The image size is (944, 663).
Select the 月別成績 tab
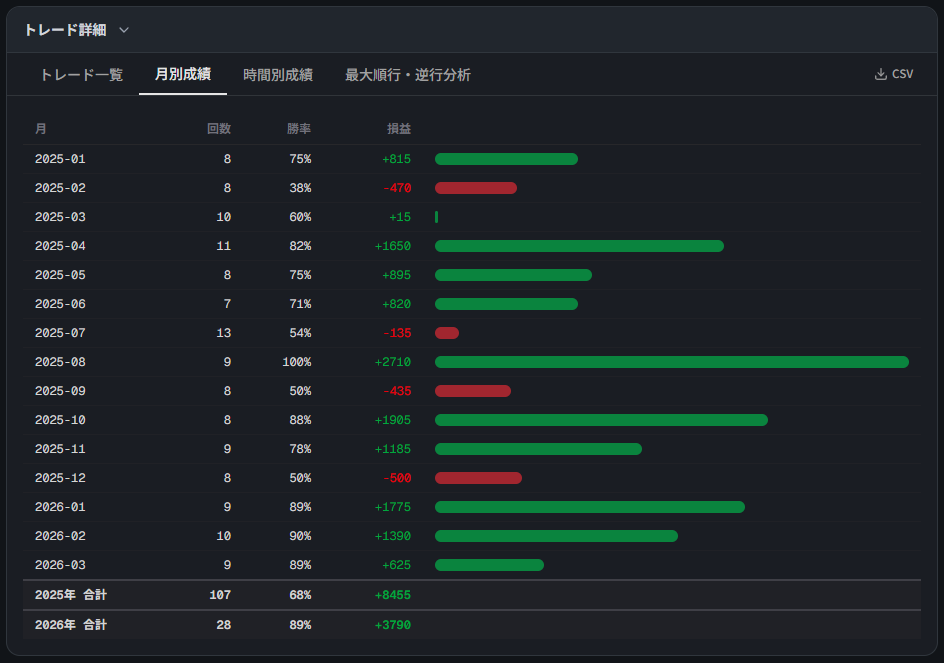click(182, 74)
